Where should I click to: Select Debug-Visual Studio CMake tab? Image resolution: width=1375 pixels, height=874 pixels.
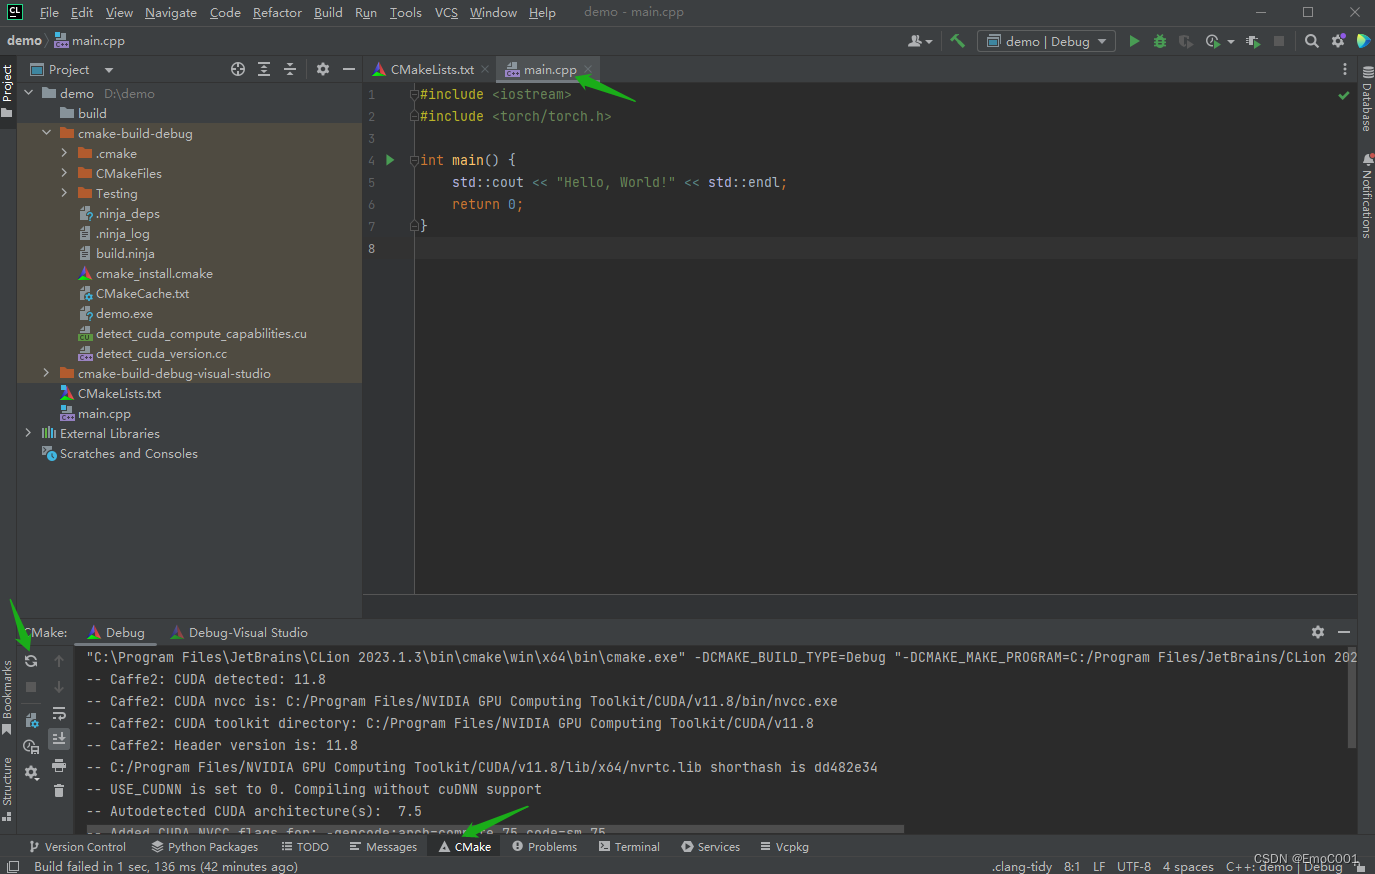coord(239,632)
